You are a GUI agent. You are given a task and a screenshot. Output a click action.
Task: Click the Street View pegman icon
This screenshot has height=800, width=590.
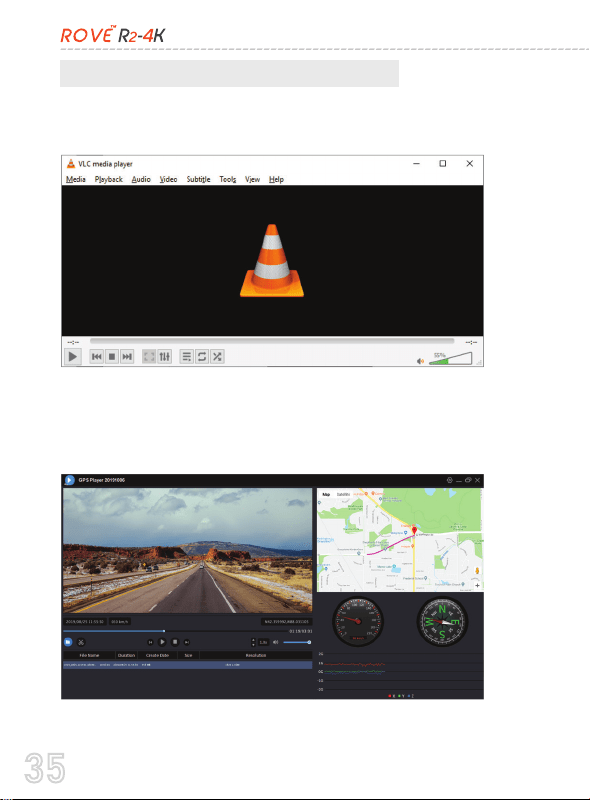[x=477, y=571]
